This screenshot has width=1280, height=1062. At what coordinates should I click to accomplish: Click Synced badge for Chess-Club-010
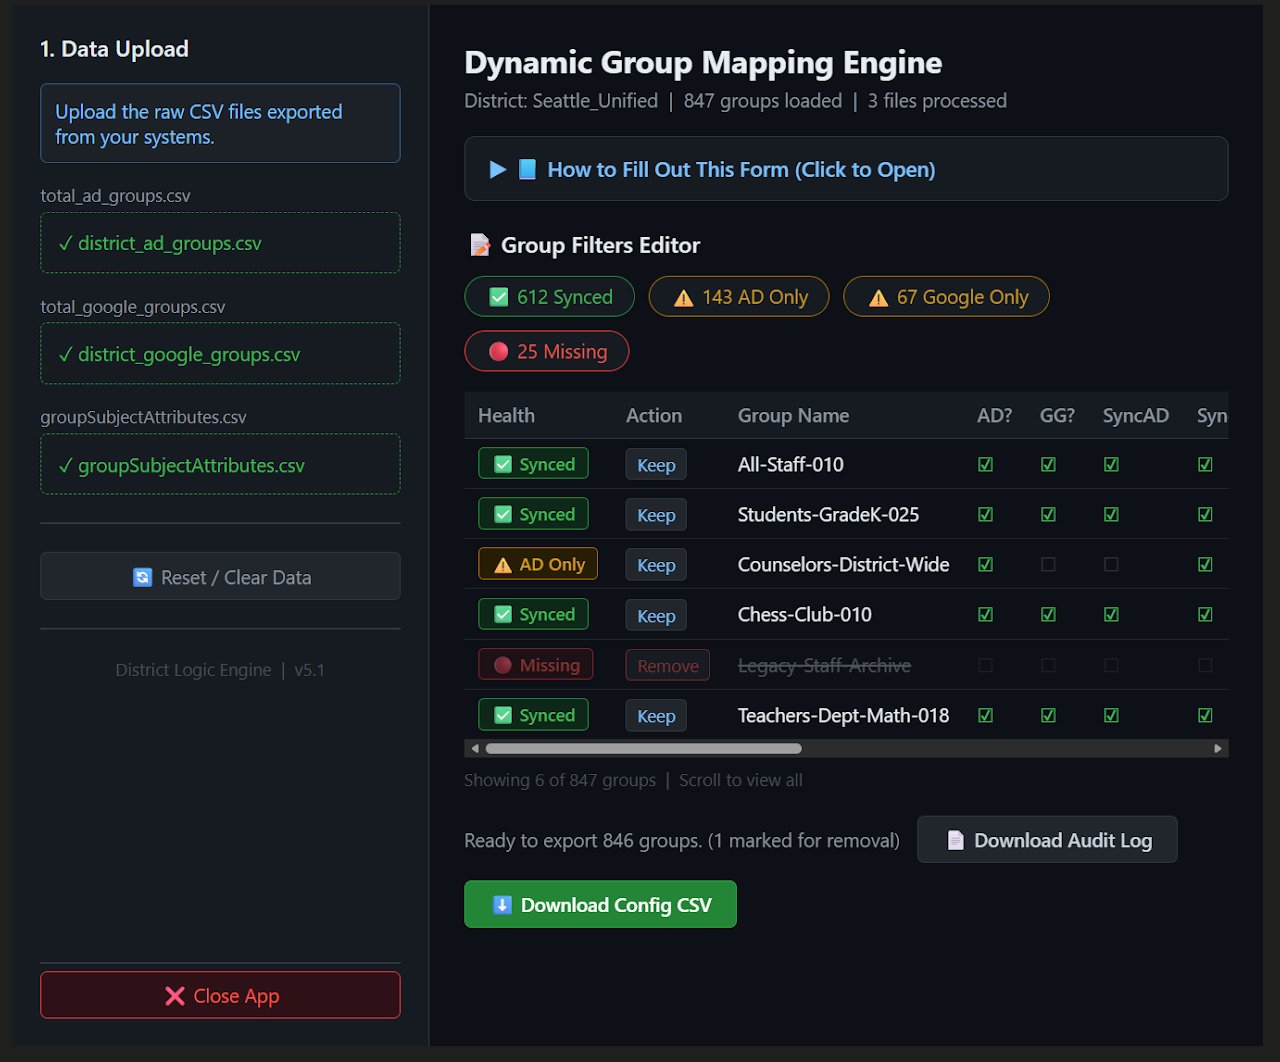pyautogui.click(x=533, y=614)
